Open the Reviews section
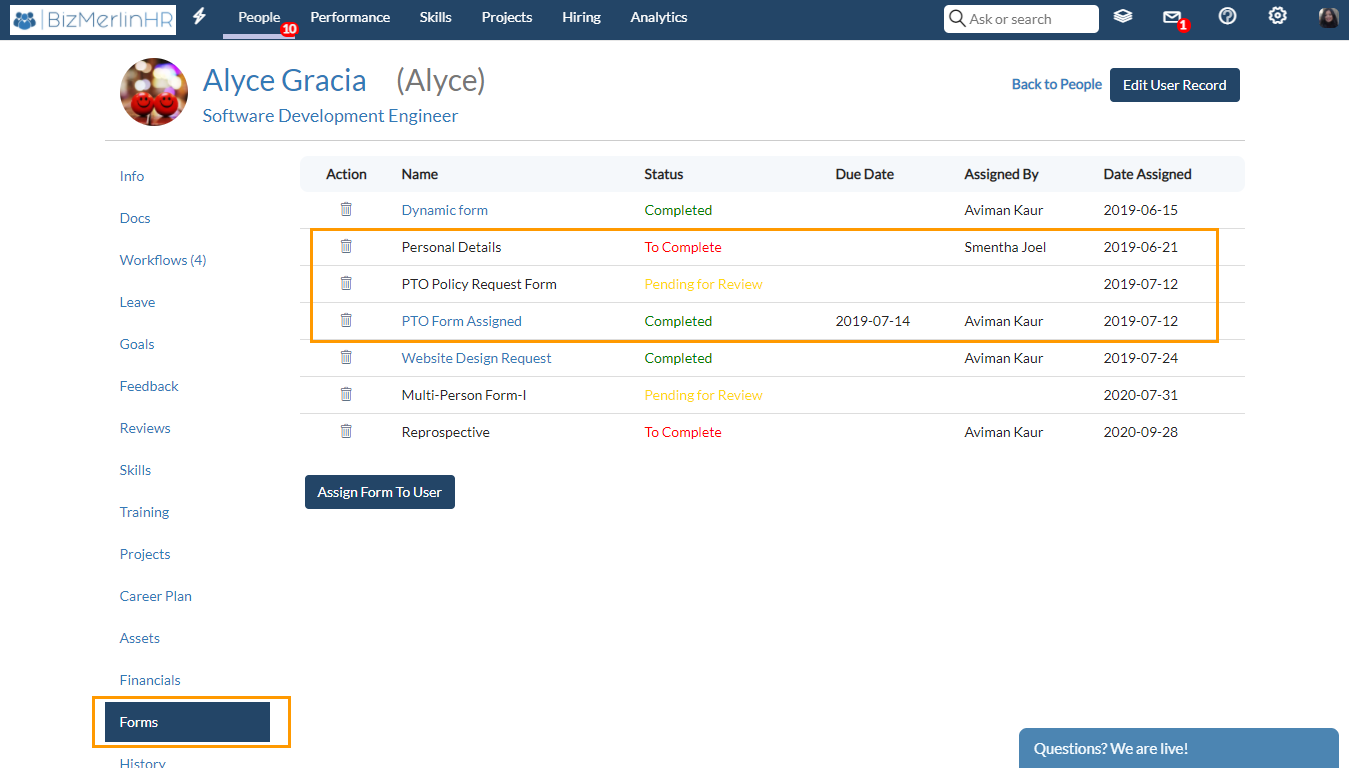Screen dimensions: 1349x768 145,428
